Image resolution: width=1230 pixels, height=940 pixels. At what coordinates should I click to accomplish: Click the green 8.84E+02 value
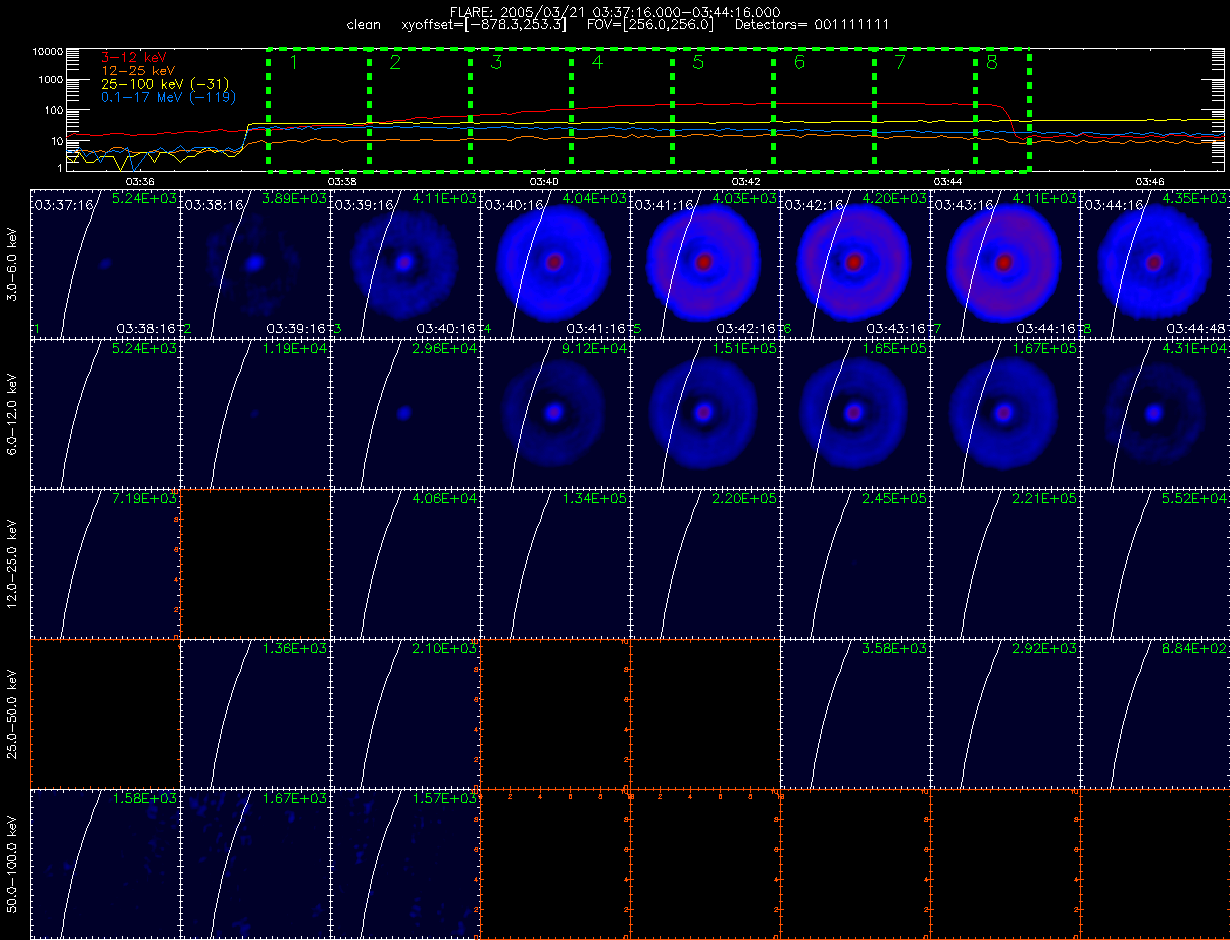(x=1195, y=649)
